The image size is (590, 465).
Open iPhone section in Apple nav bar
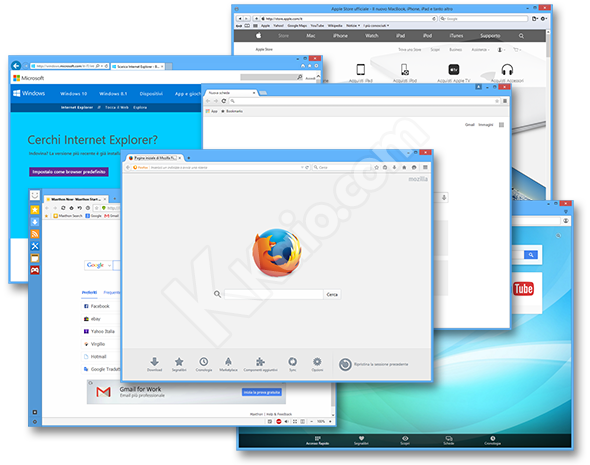(340, 36)
